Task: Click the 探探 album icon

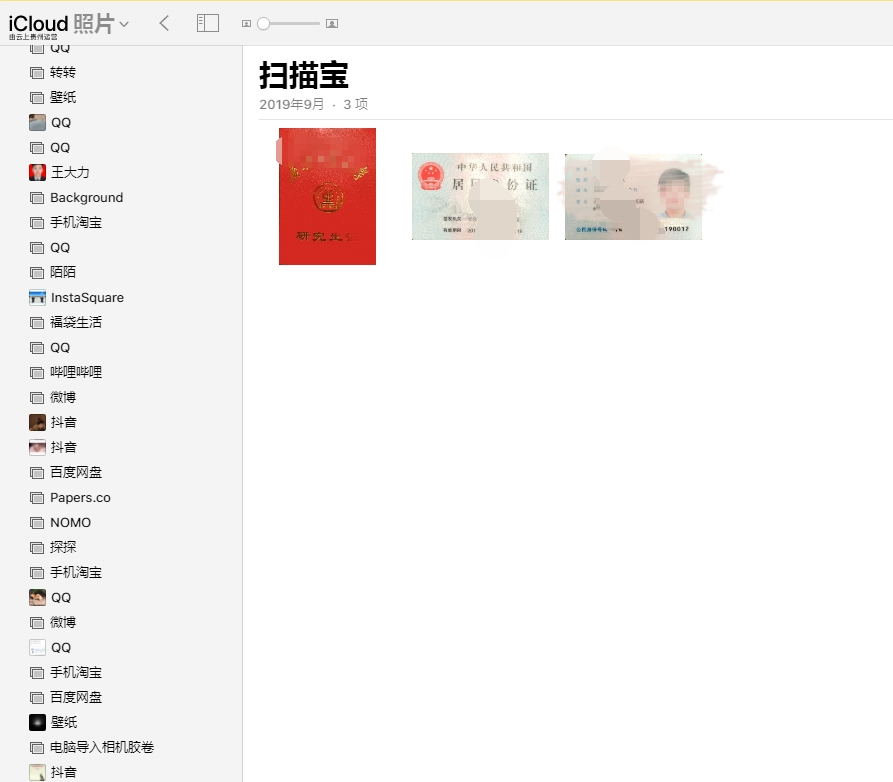Action: tap(37, 548)
